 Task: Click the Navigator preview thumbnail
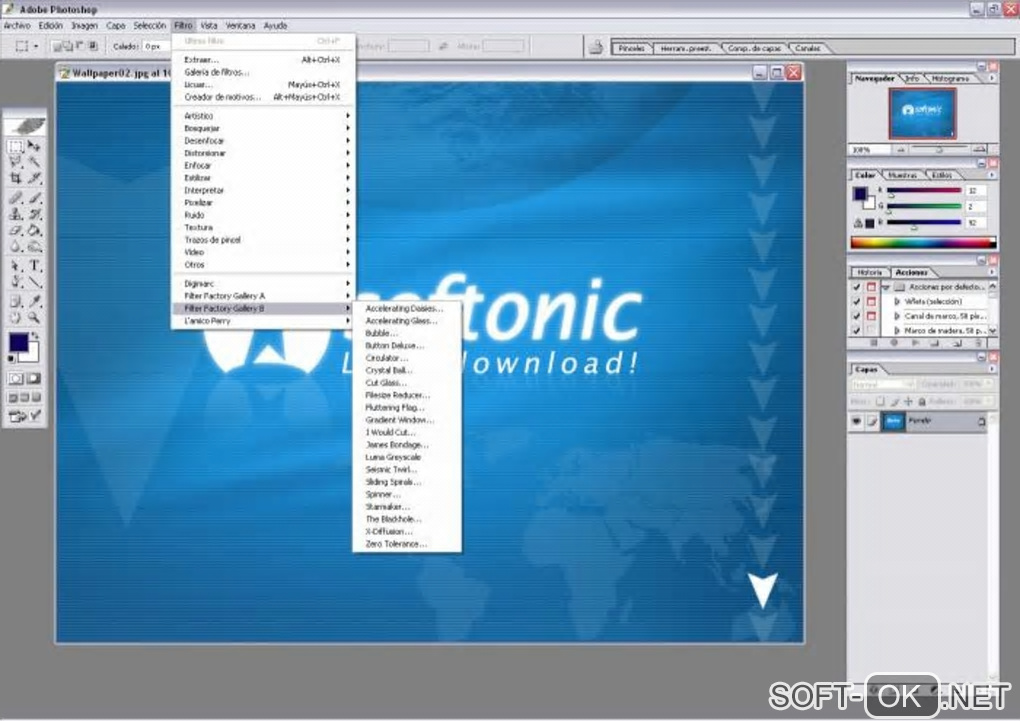pos(922,114)
